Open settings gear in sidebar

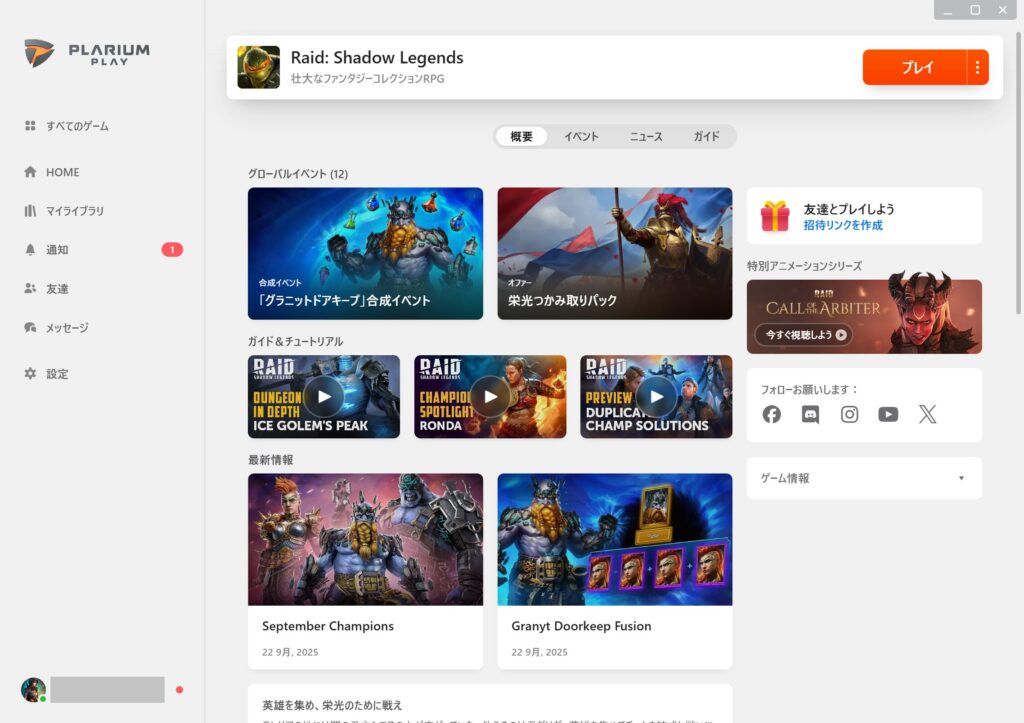pos(30,374)
